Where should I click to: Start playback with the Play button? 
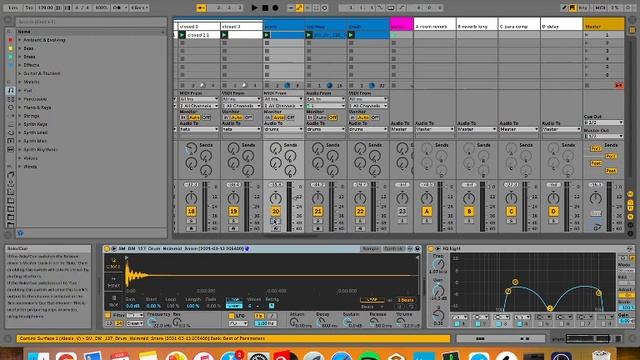tap(254, 7)
